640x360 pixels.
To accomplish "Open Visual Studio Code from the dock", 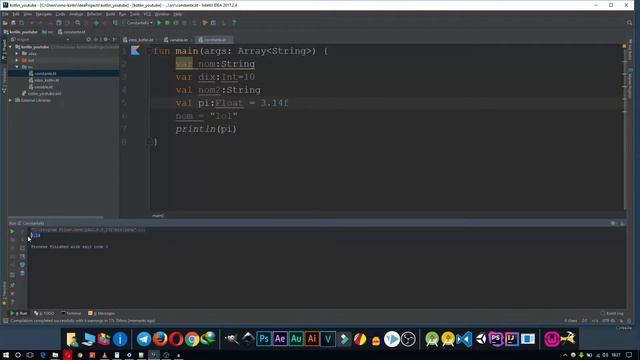I will [464, 339].
